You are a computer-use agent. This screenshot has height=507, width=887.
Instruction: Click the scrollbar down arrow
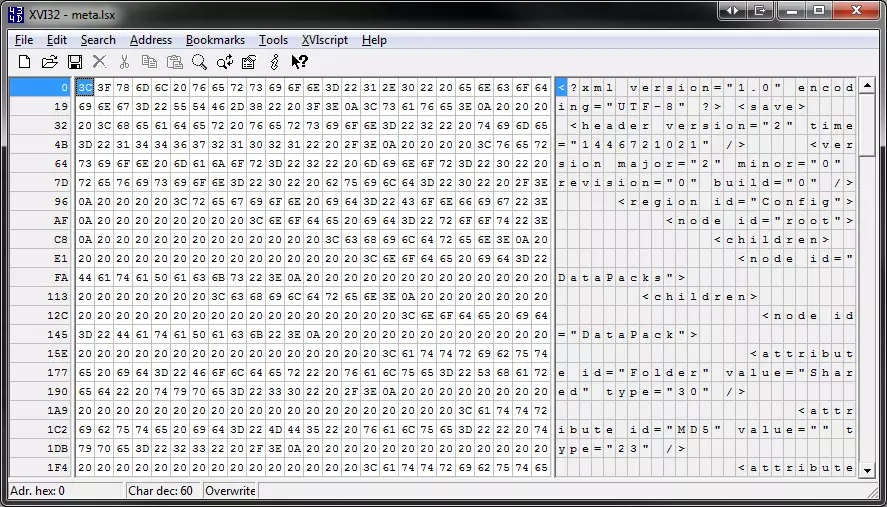click(x=867, y=470)
